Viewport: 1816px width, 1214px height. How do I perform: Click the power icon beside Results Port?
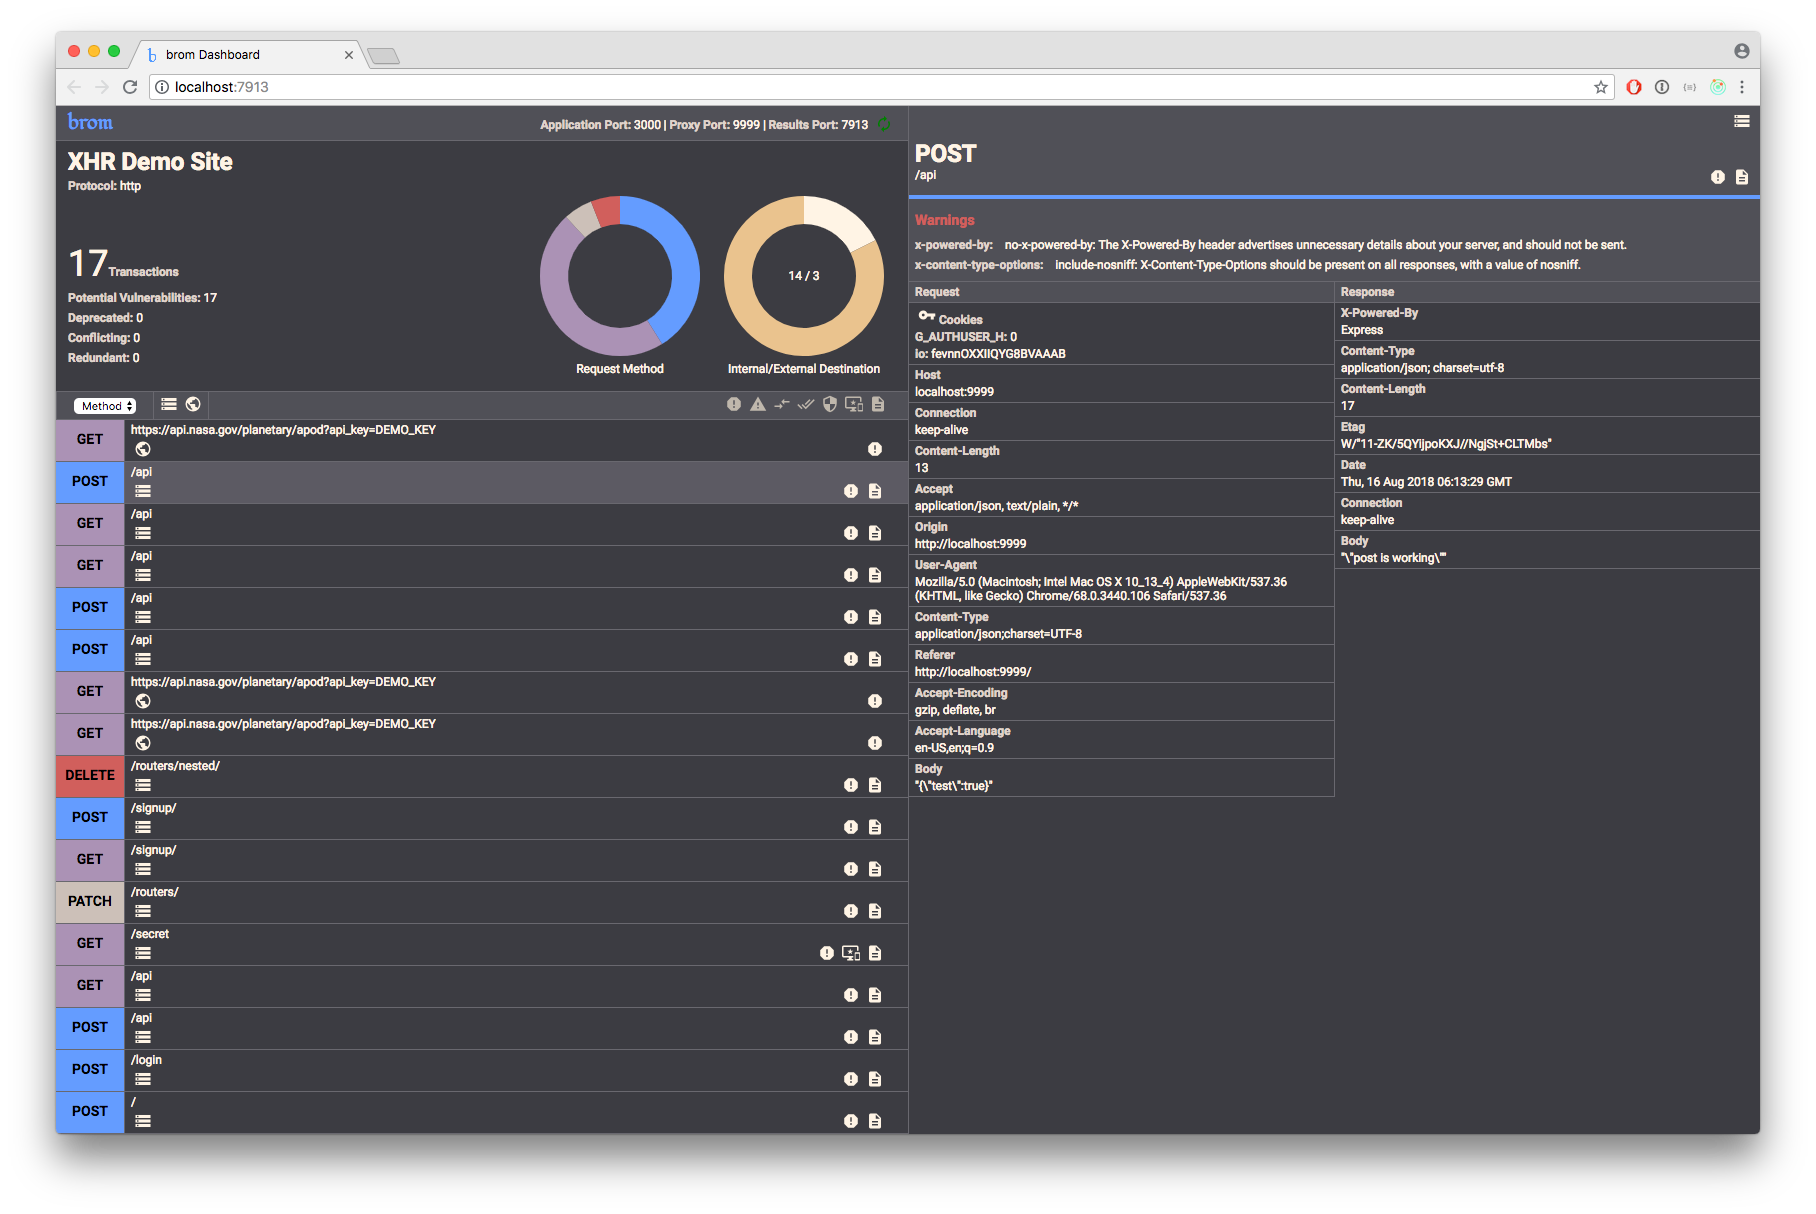pos(884,124)
